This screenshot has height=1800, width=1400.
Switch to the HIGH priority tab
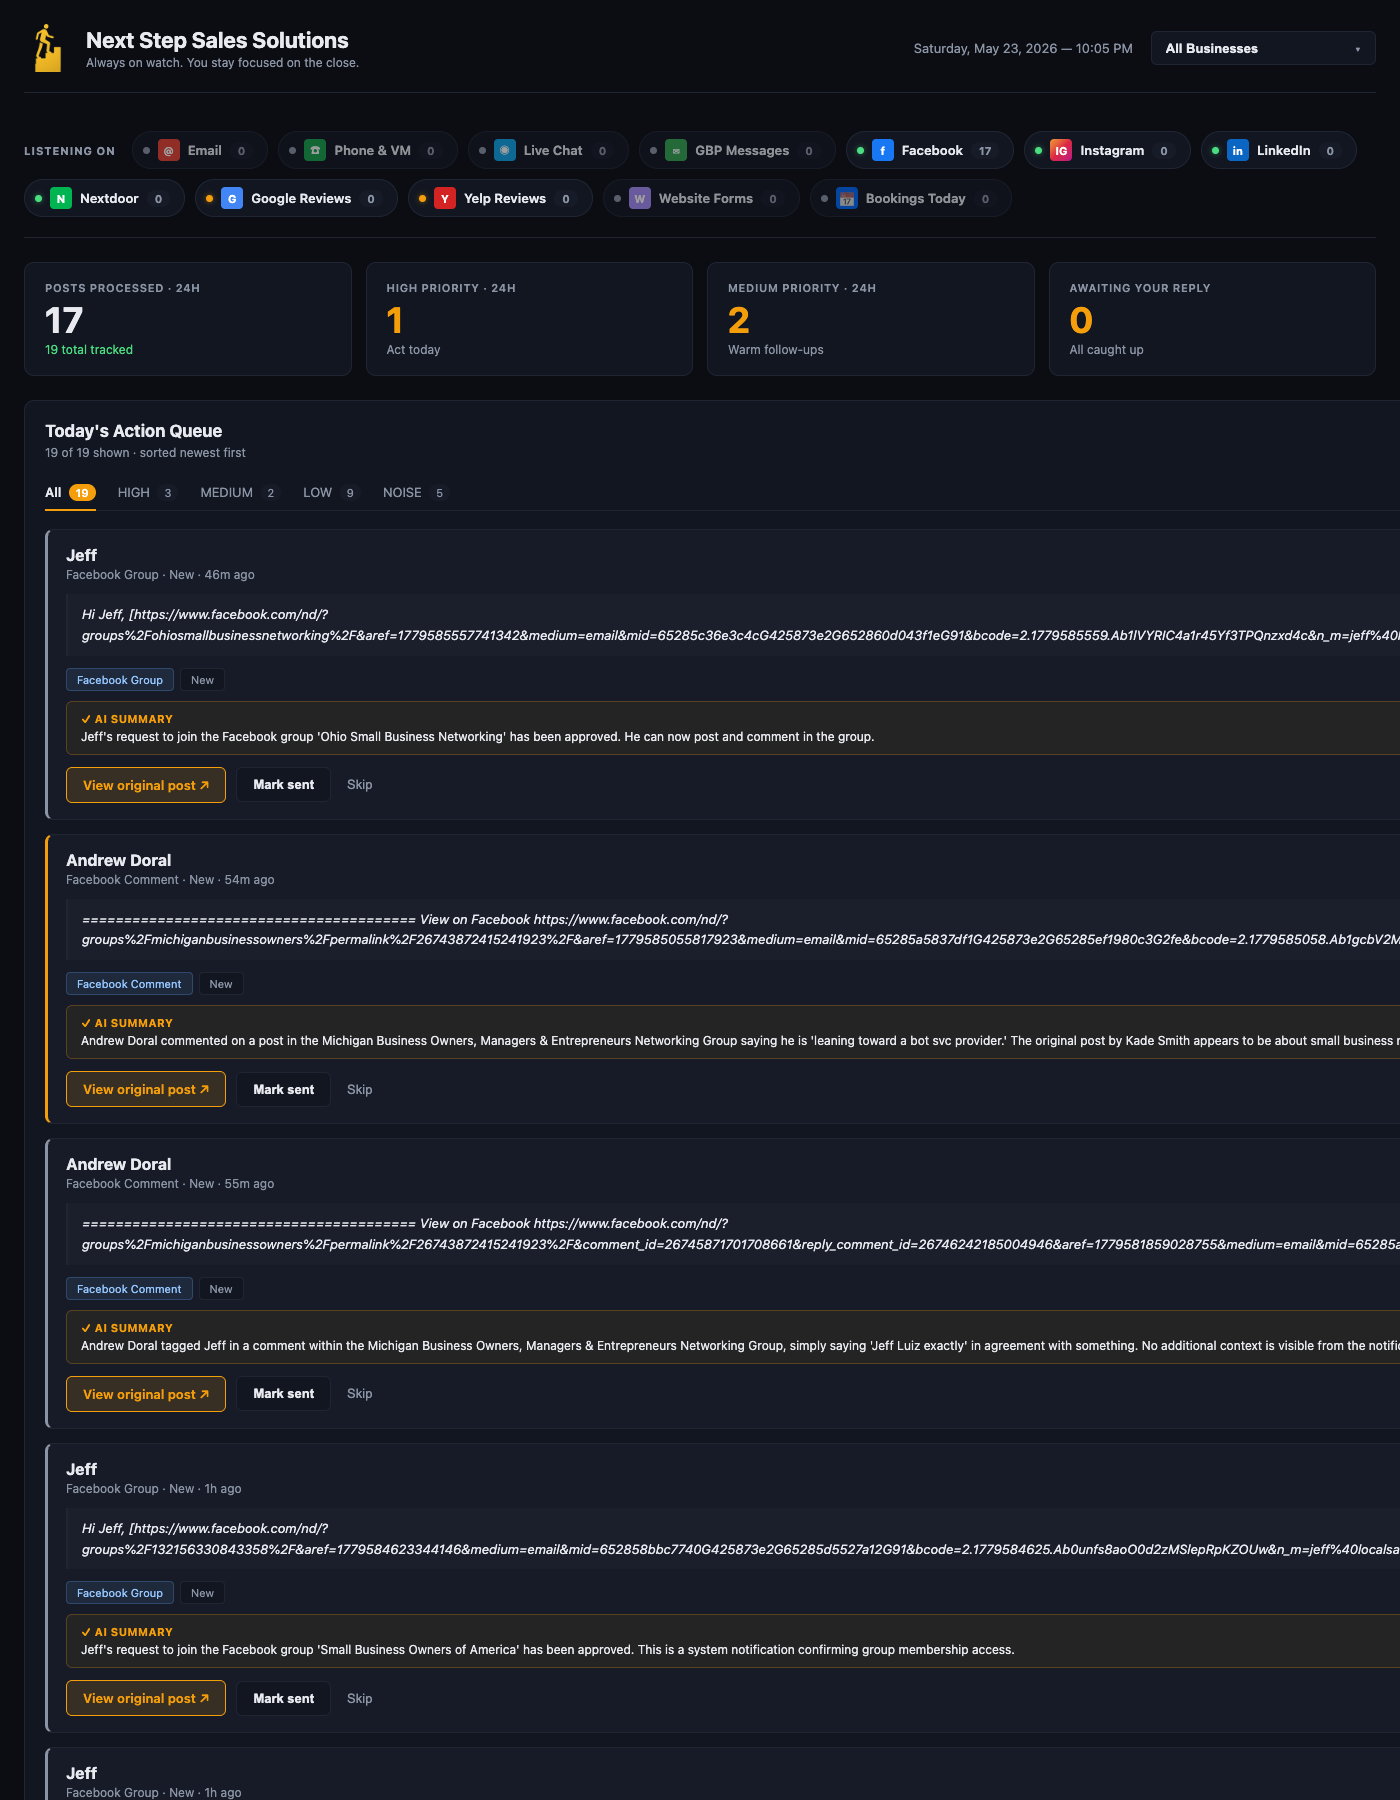(x=146, y=493)
